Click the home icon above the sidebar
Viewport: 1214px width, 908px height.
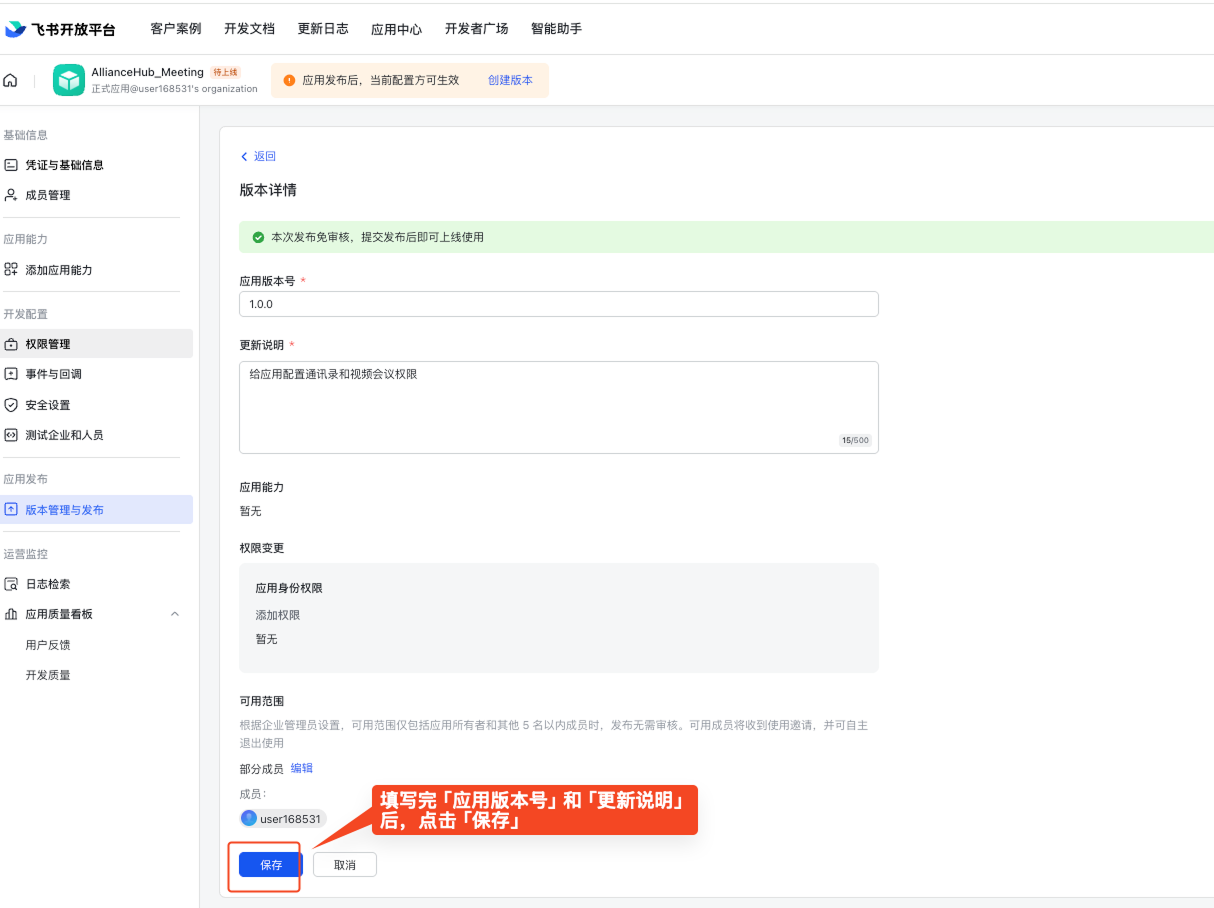coord(9,79)
